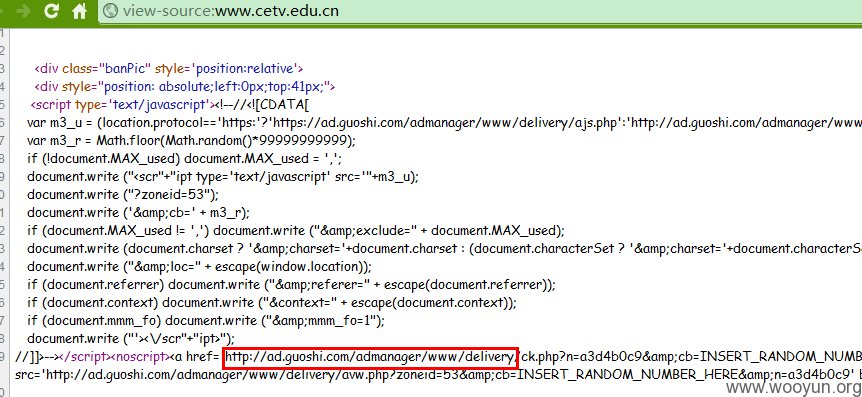Click the "<scr"+"ipt type=" document.write line

(223, 177)
